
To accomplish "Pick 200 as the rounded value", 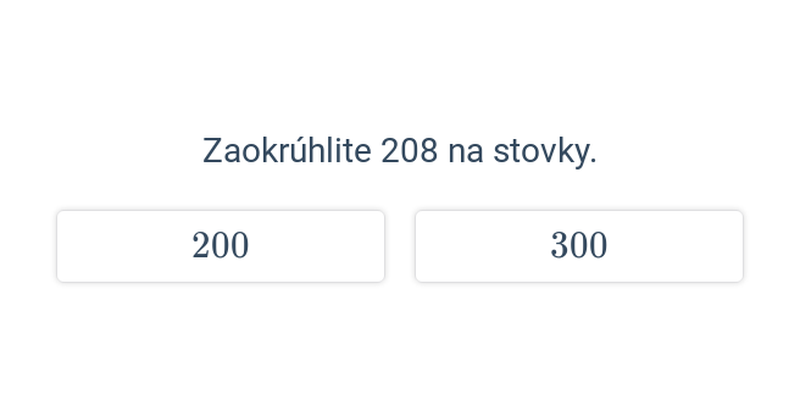I will point(220,246).
